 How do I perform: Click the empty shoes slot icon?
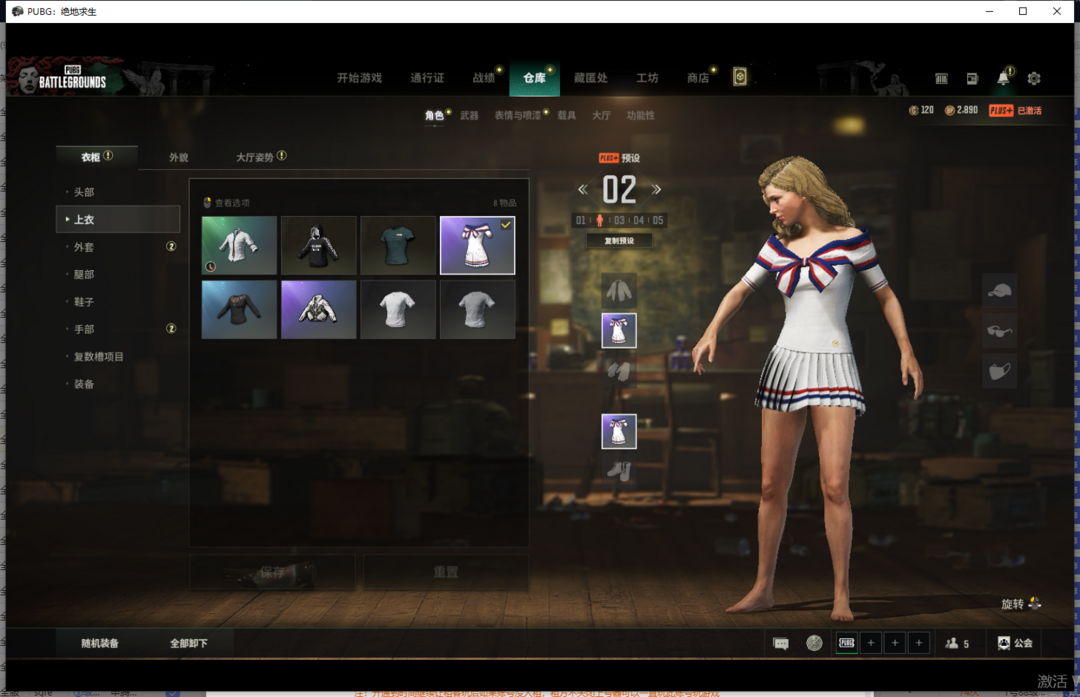(619, 471)
